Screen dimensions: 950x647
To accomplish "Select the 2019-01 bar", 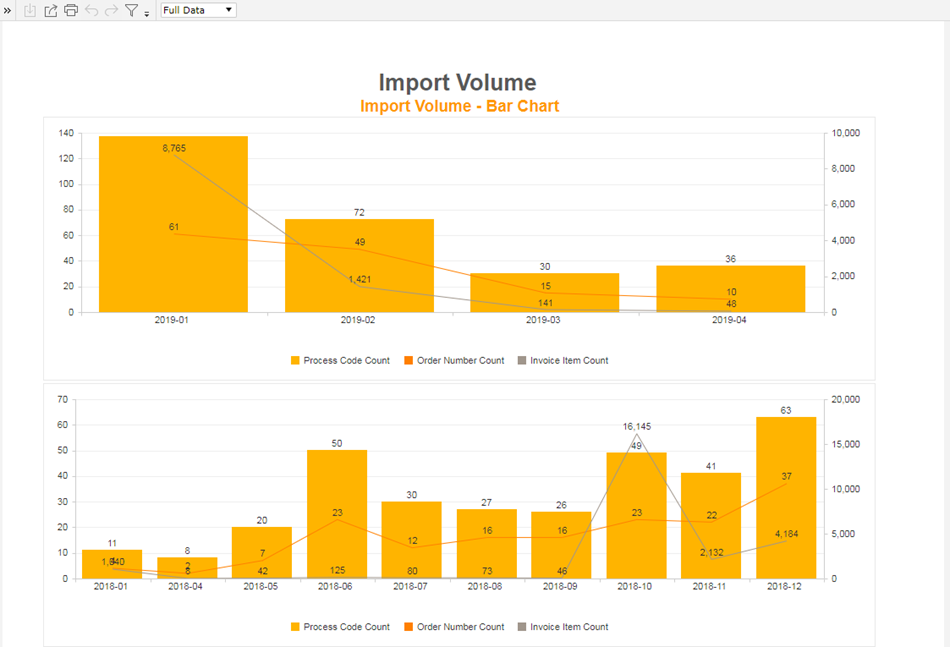I will (173, 224).
